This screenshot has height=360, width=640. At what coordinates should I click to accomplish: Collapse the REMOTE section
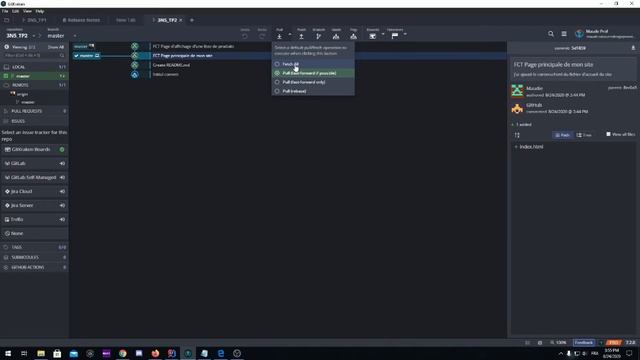click(34, 85)
